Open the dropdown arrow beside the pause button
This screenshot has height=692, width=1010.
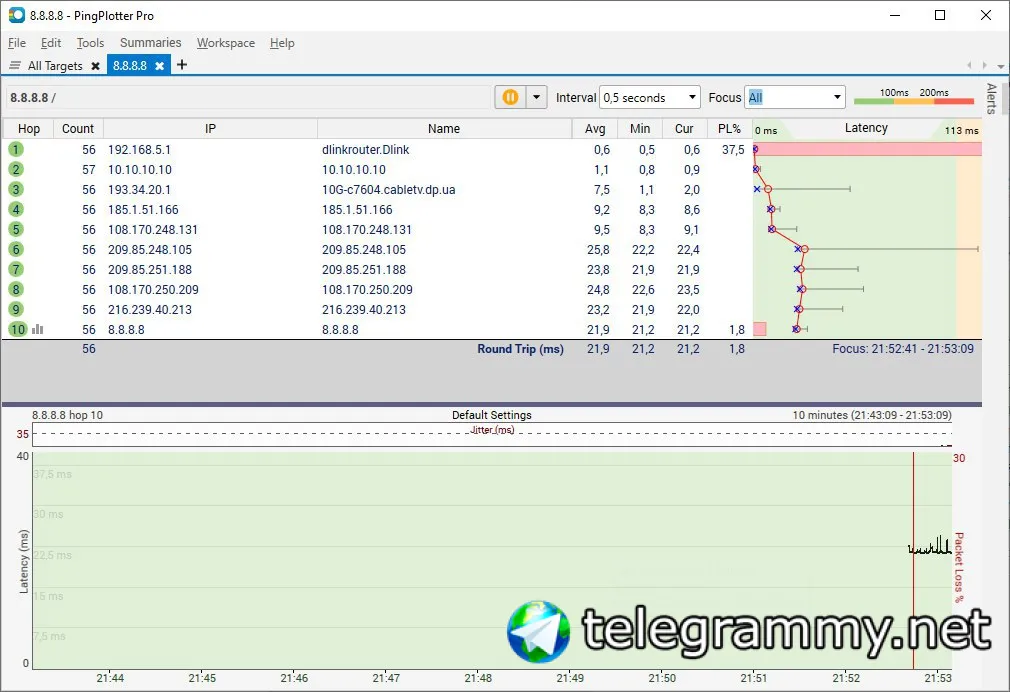point(537,97)
